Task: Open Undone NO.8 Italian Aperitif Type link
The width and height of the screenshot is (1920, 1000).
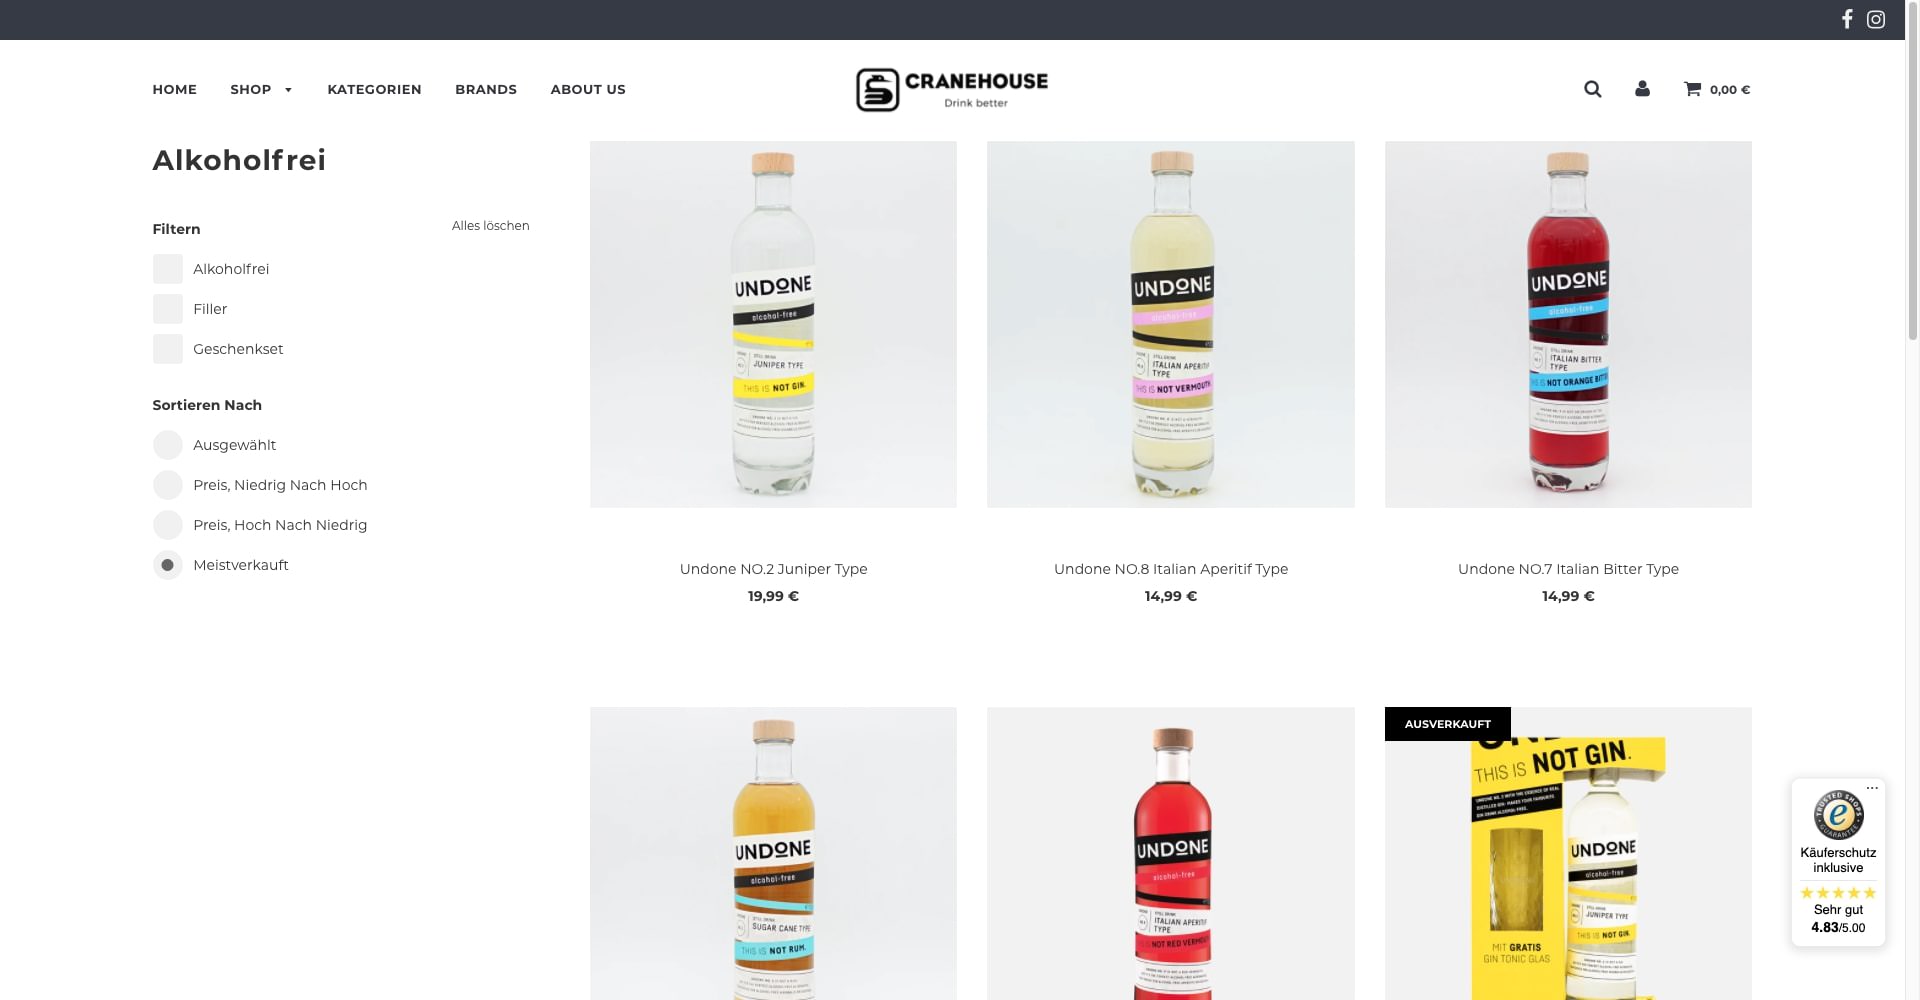Action: coord(1171,569)
